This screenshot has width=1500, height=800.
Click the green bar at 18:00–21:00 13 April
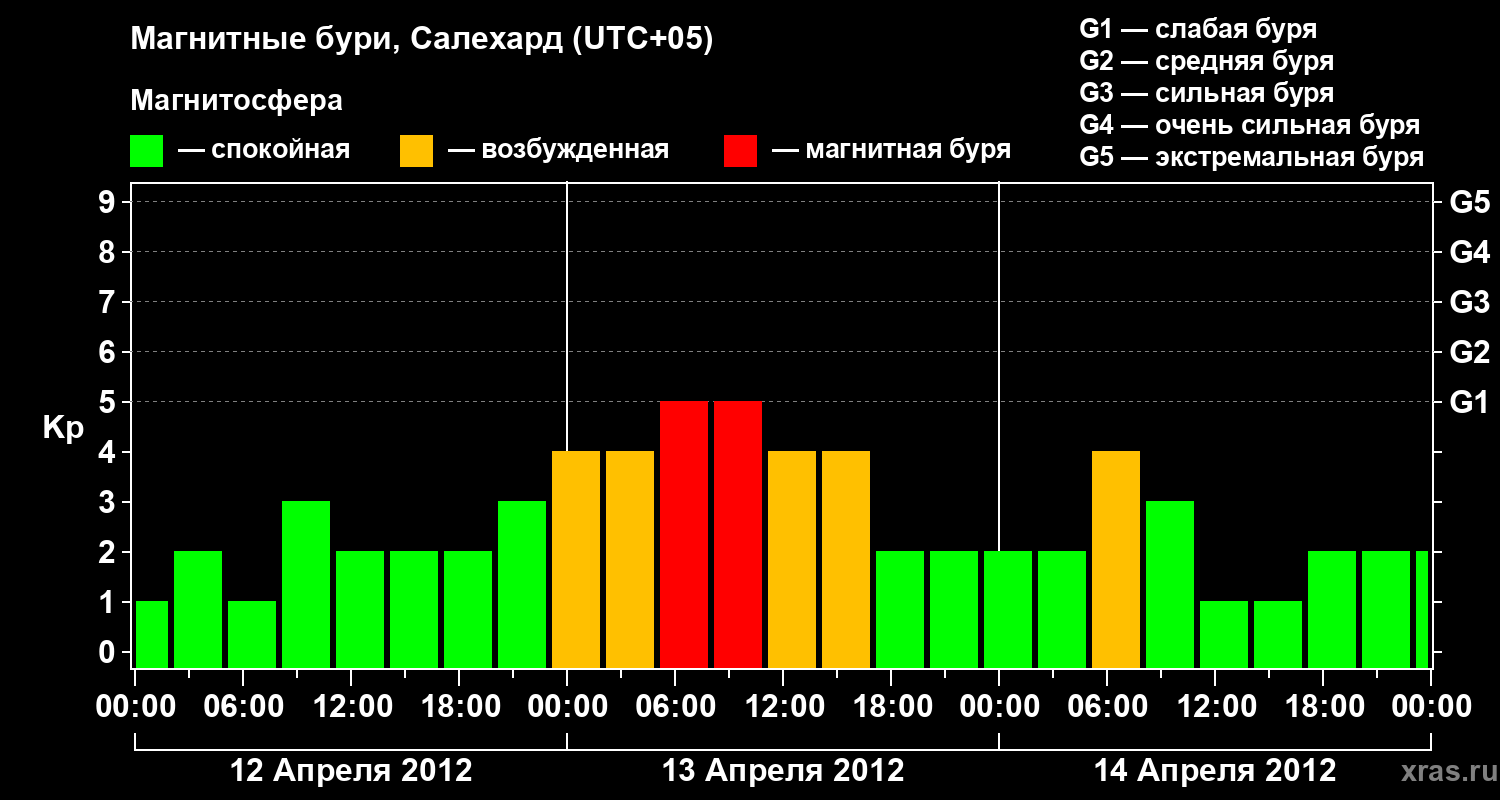point(900,610)
